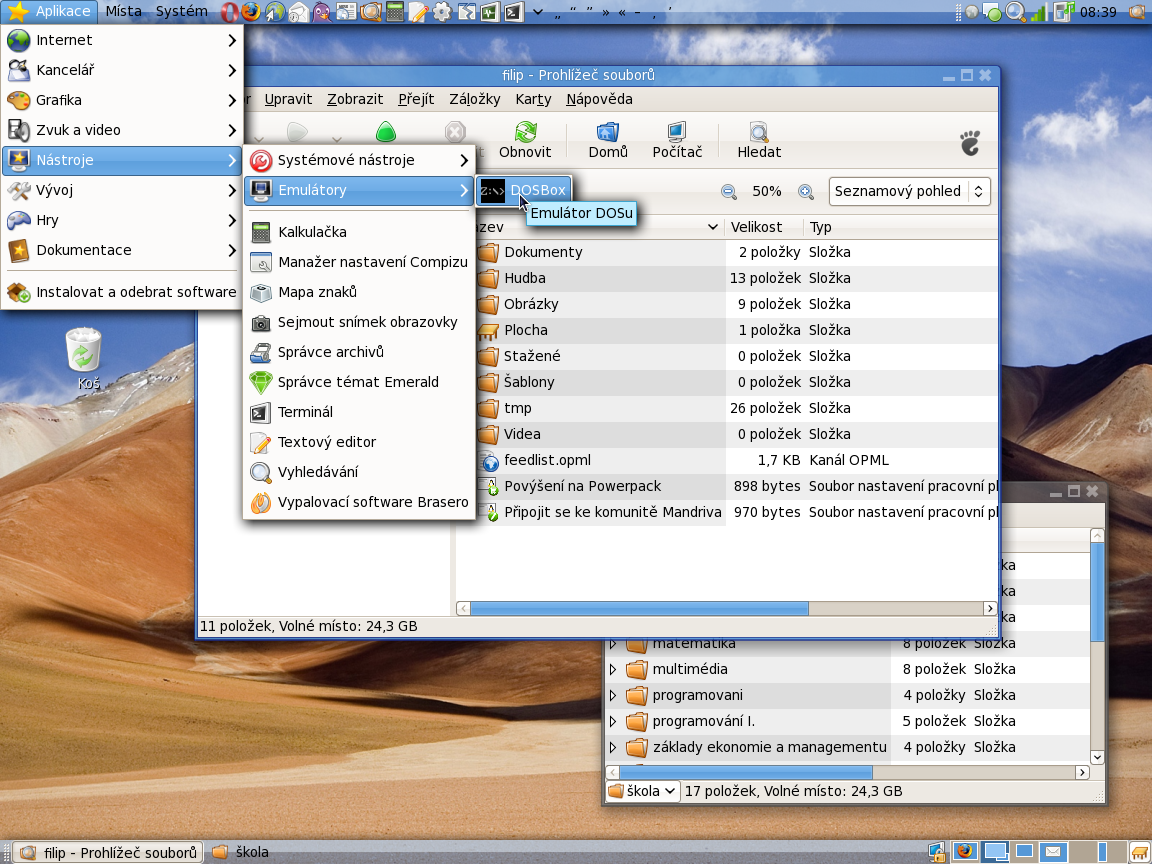Open the text editor launcher with pencil
The width and height of the screenshot is (1152, 864).
tap(418, 12)
